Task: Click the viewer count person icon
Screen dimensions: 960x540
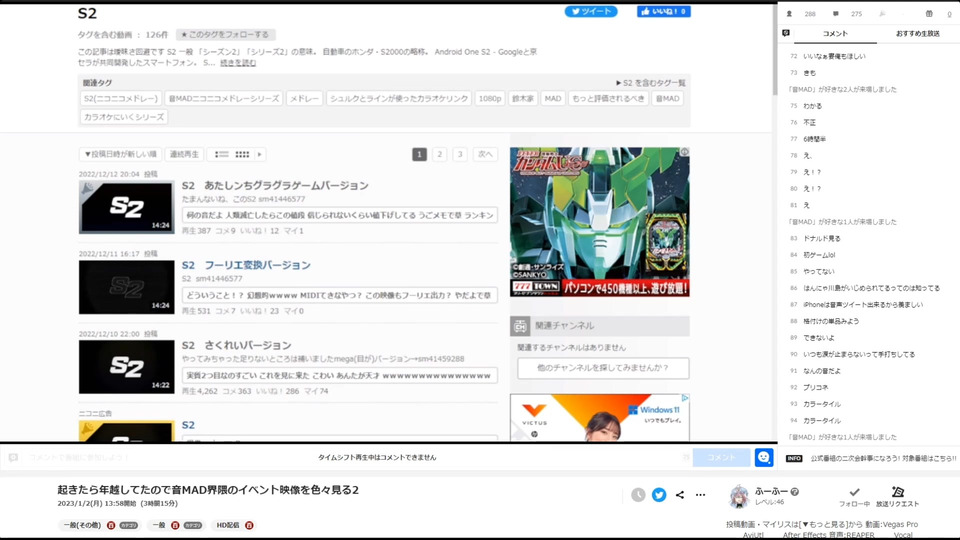Action: pos(789,14)
